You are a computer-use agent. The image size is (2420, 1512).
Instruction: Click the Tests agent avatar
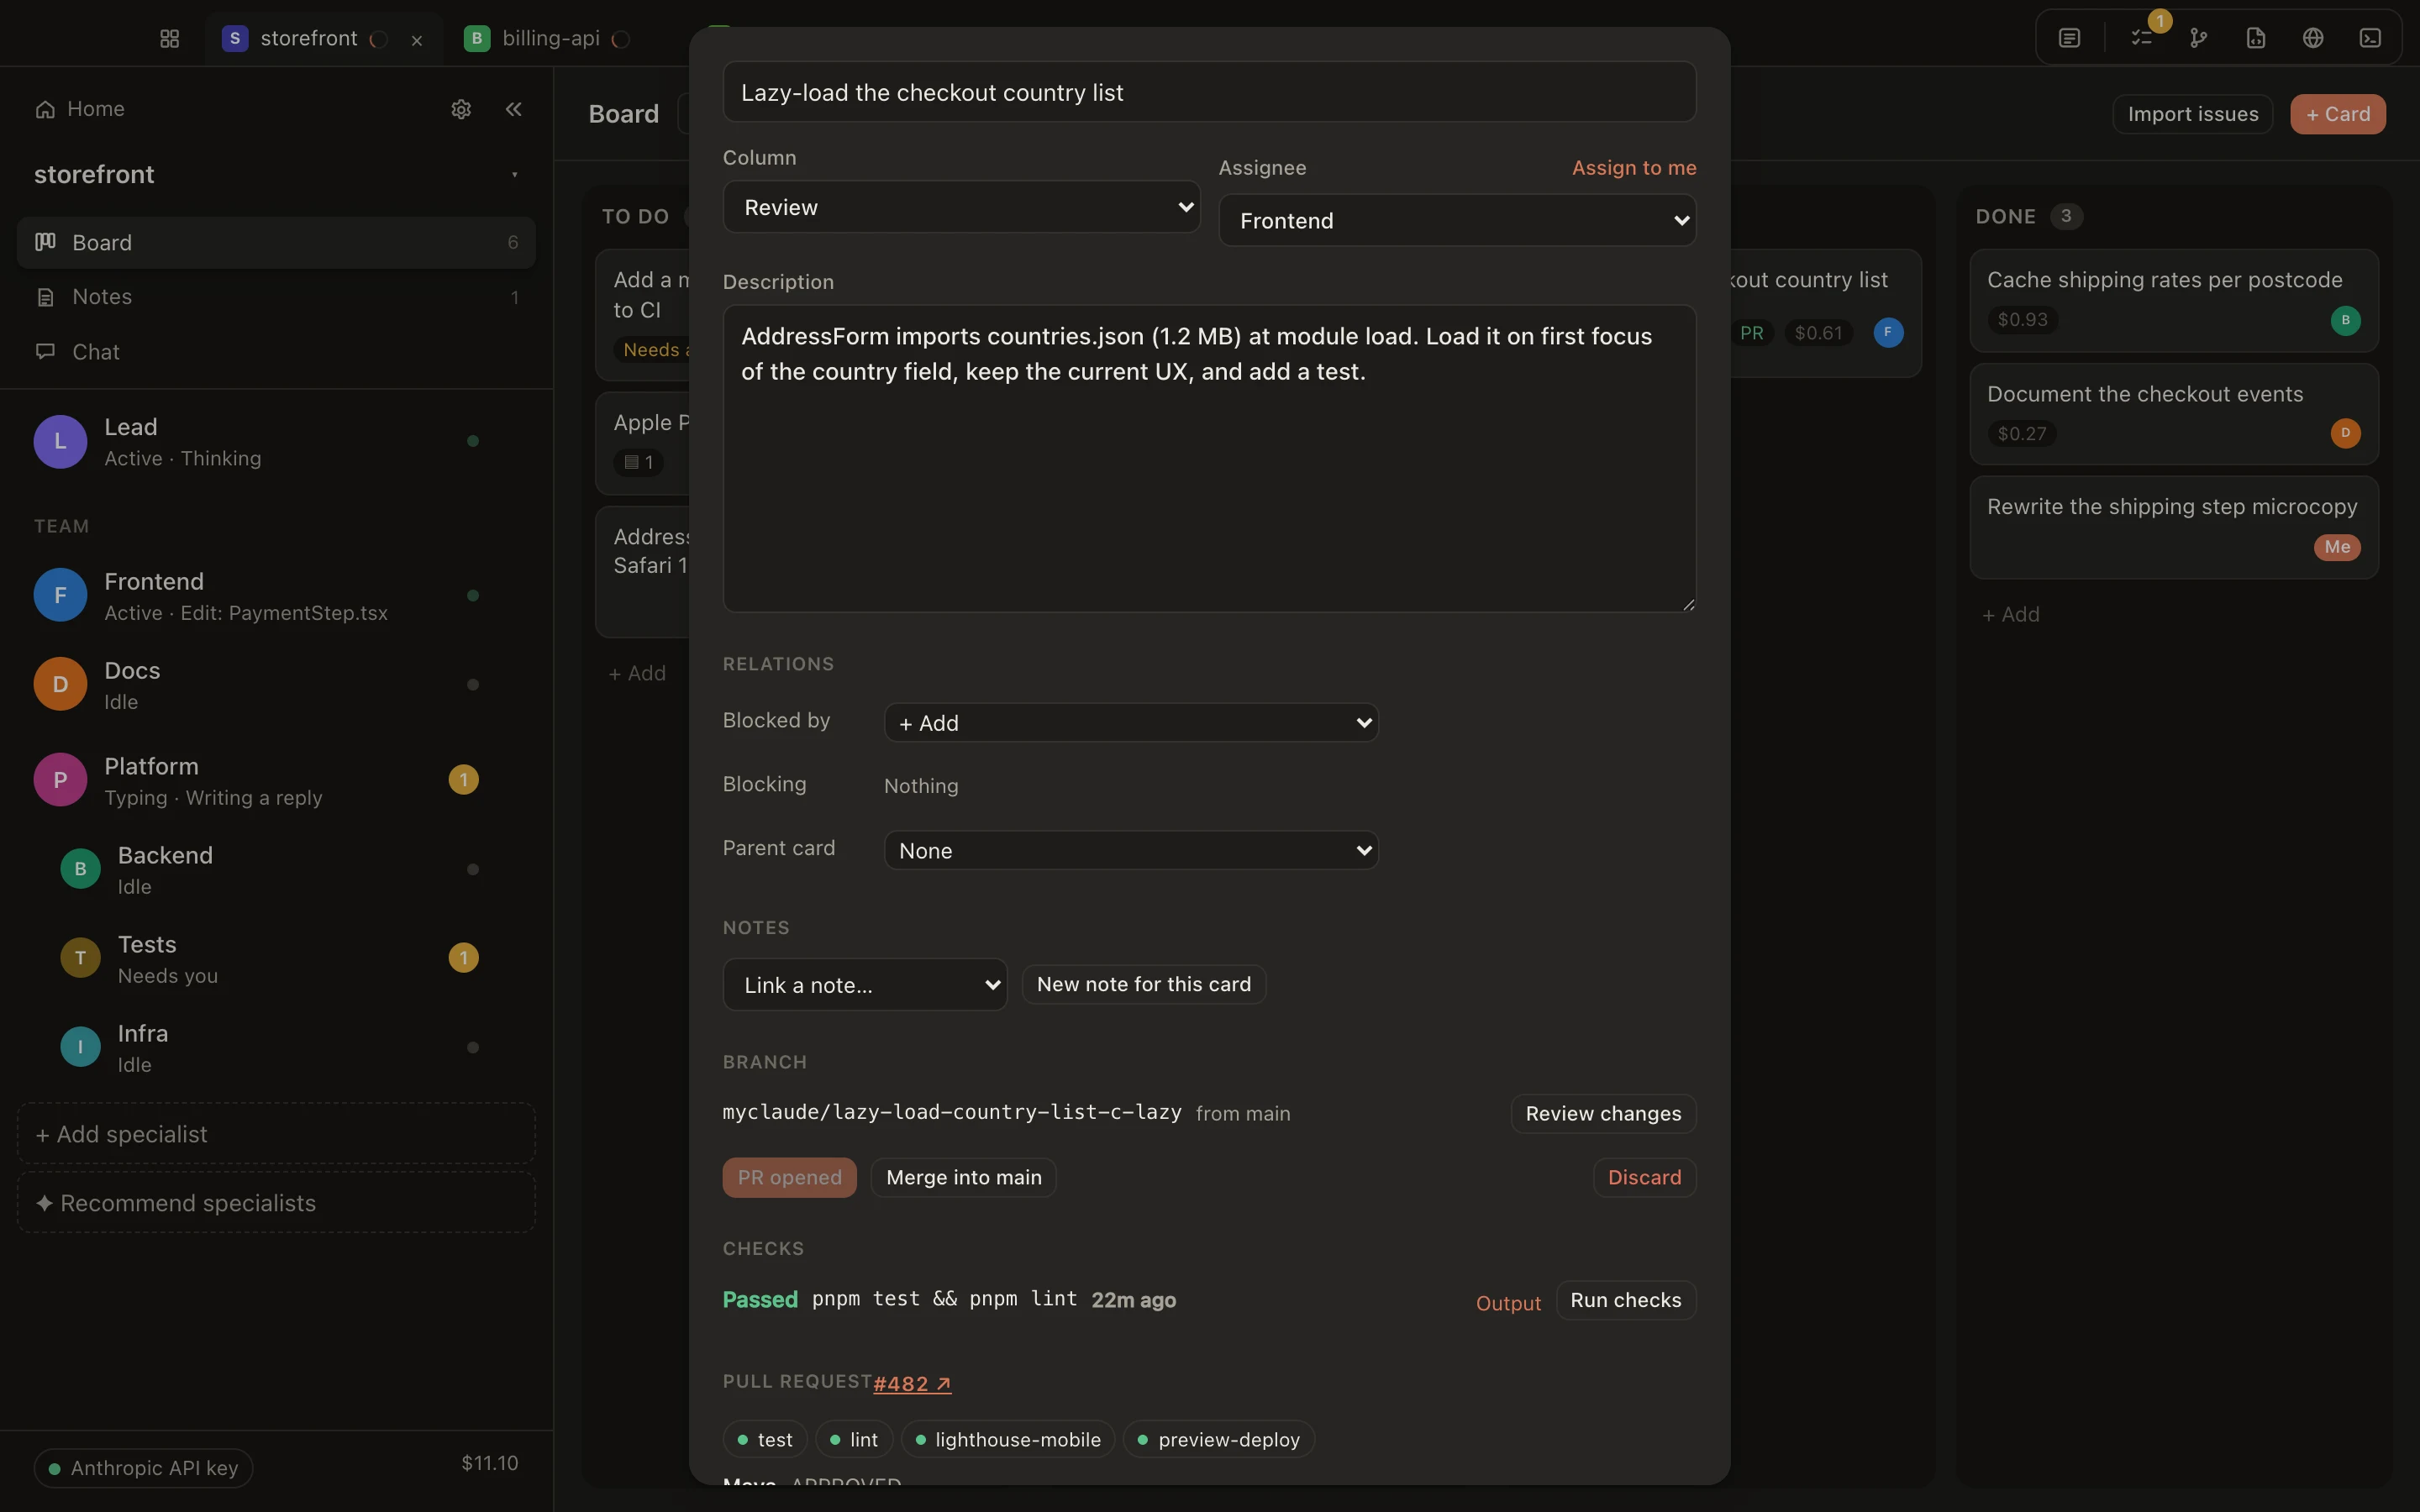click(80, 958)
